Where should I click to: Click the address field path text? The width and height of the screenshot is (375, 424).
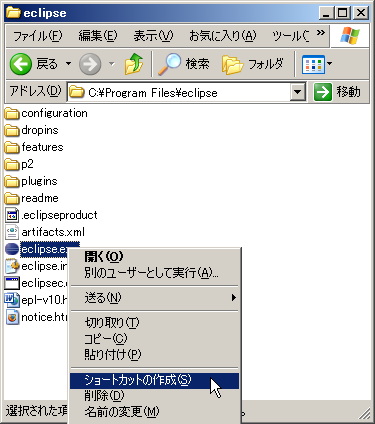153,92
